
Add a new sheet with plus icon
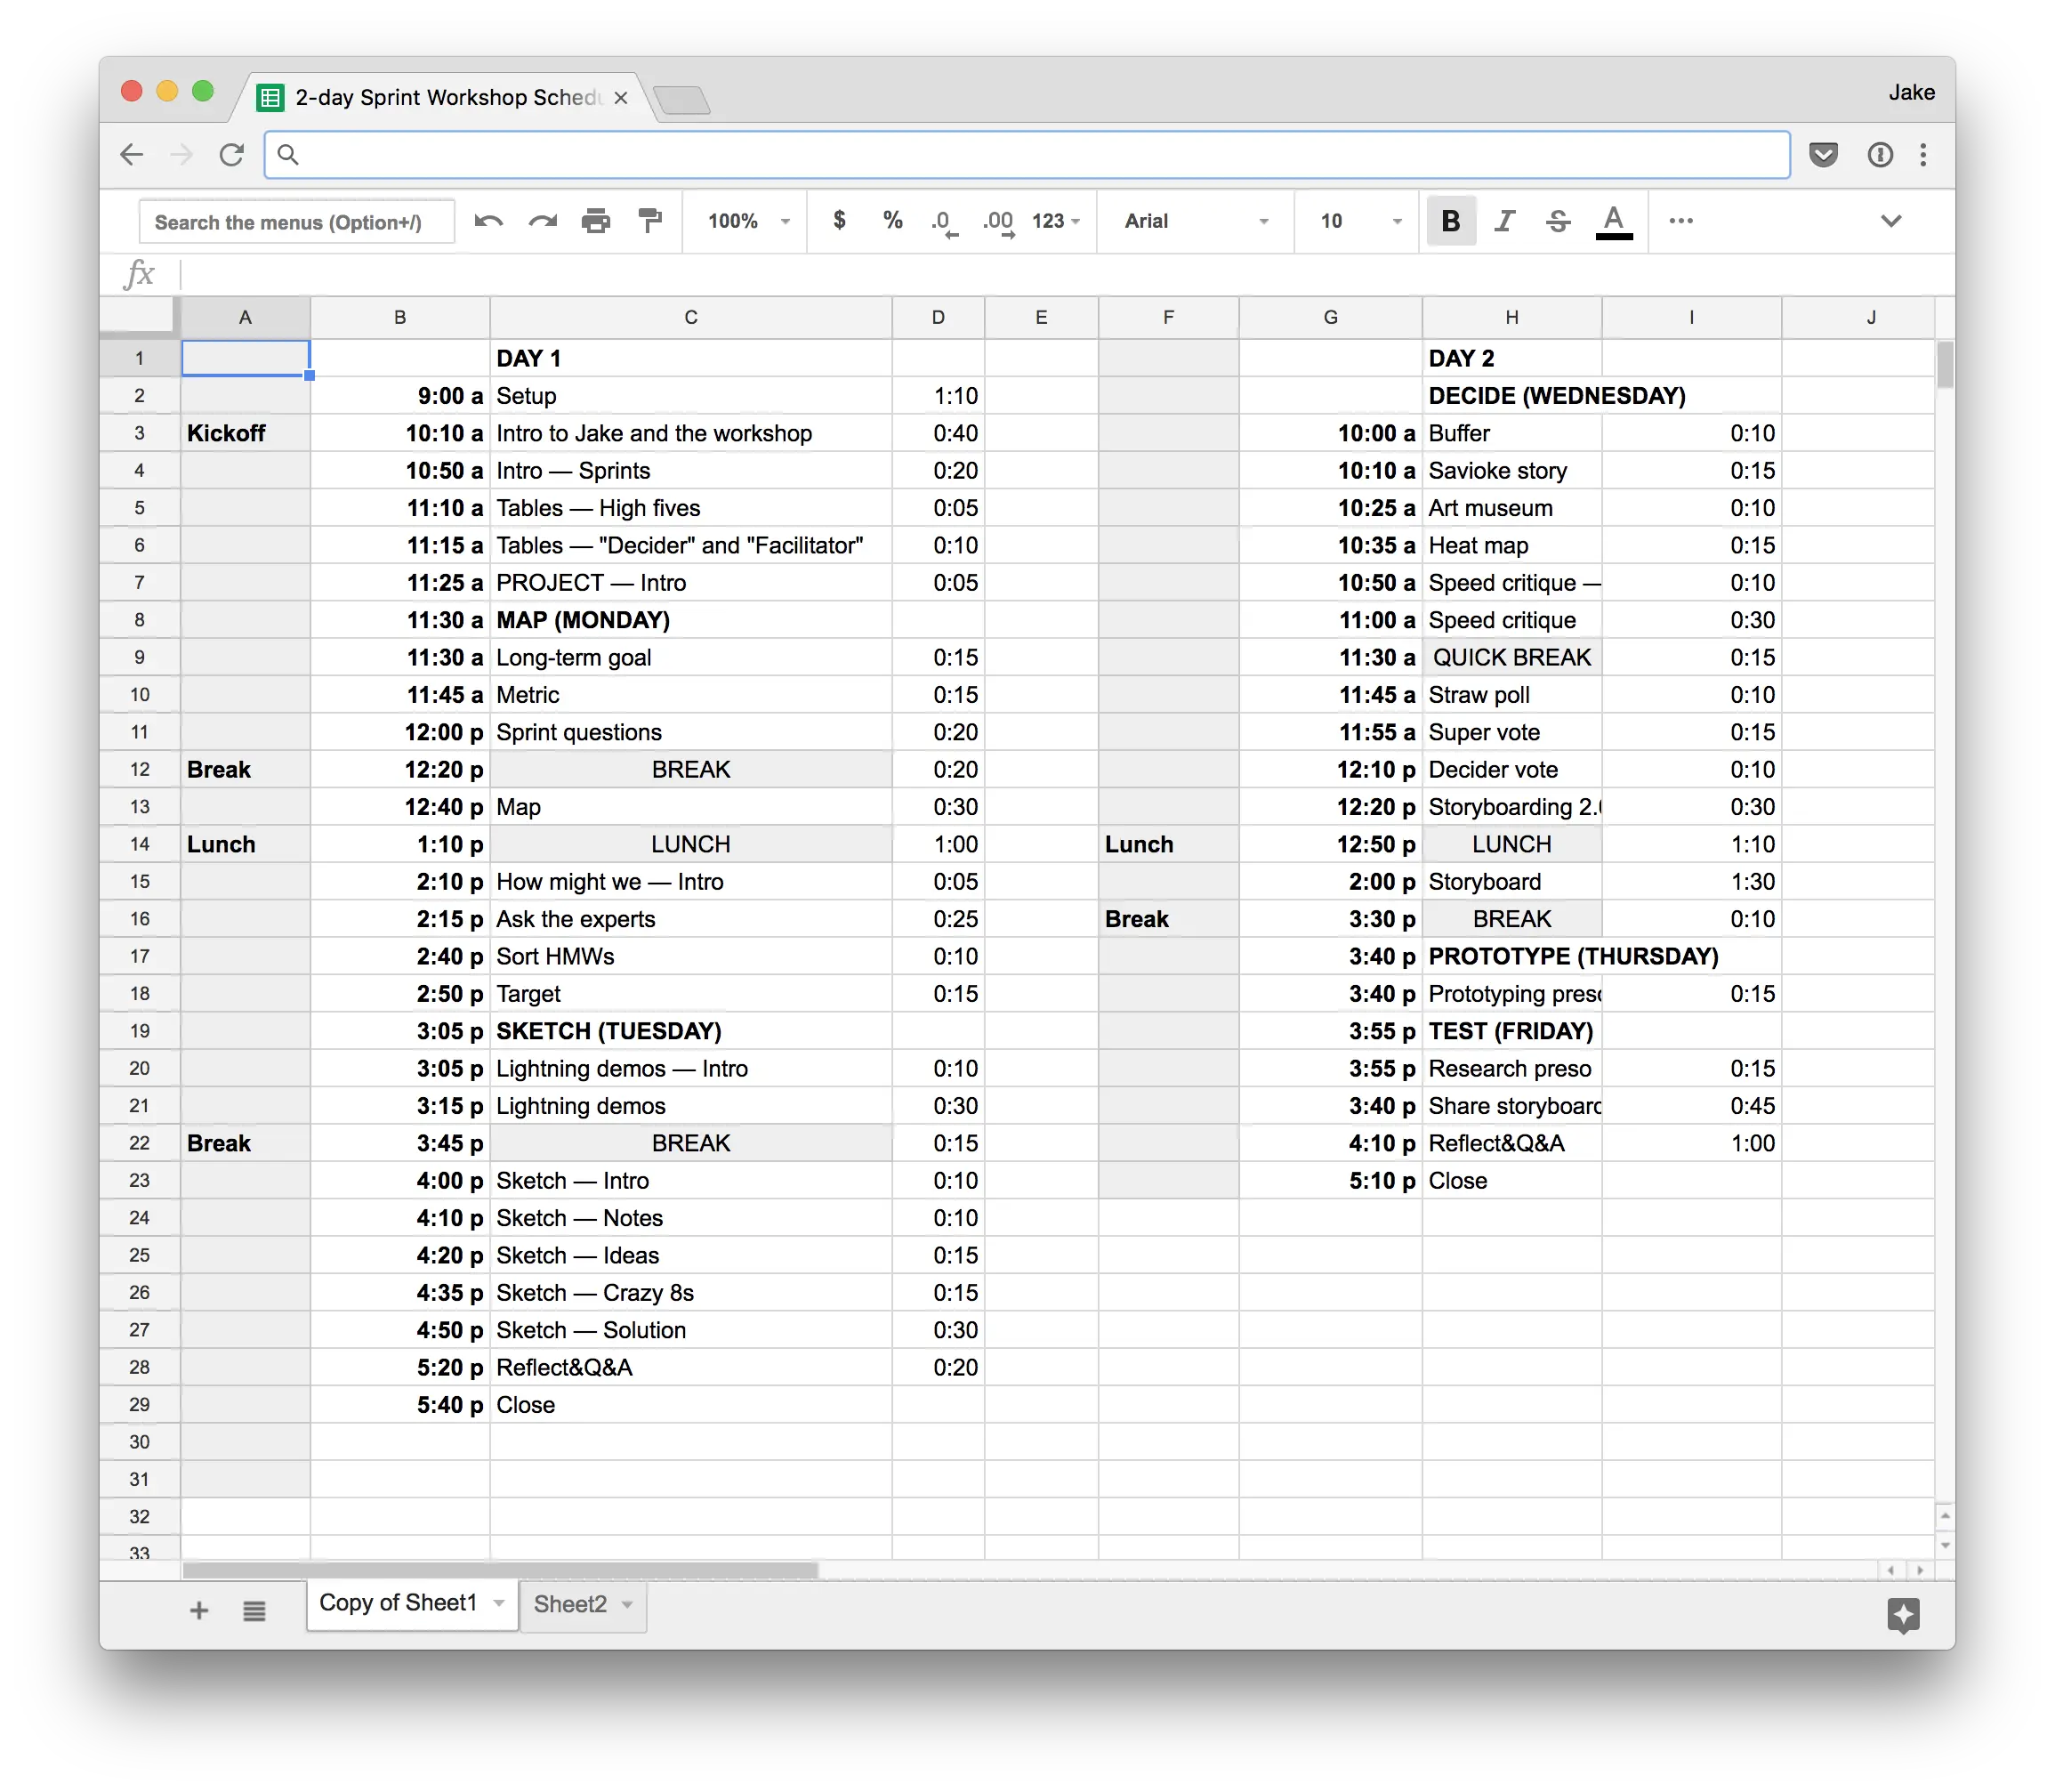pos(199,1610)
